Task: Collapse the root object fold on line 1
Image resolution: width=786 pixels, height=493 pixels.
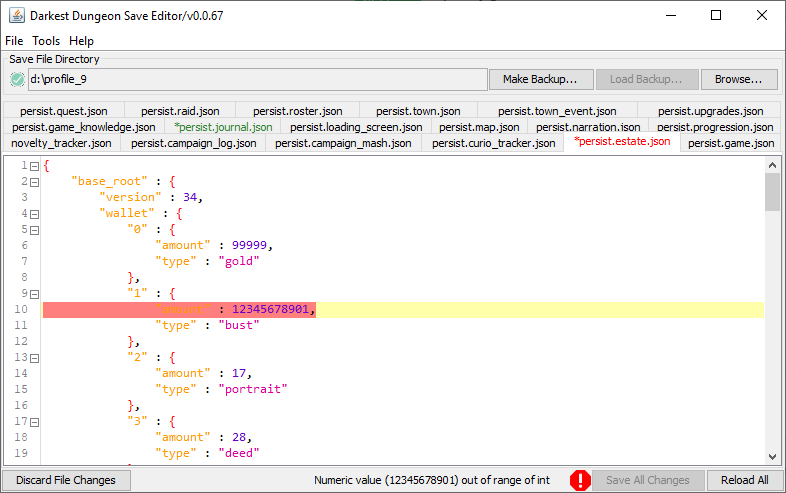Action: point(34,166)
